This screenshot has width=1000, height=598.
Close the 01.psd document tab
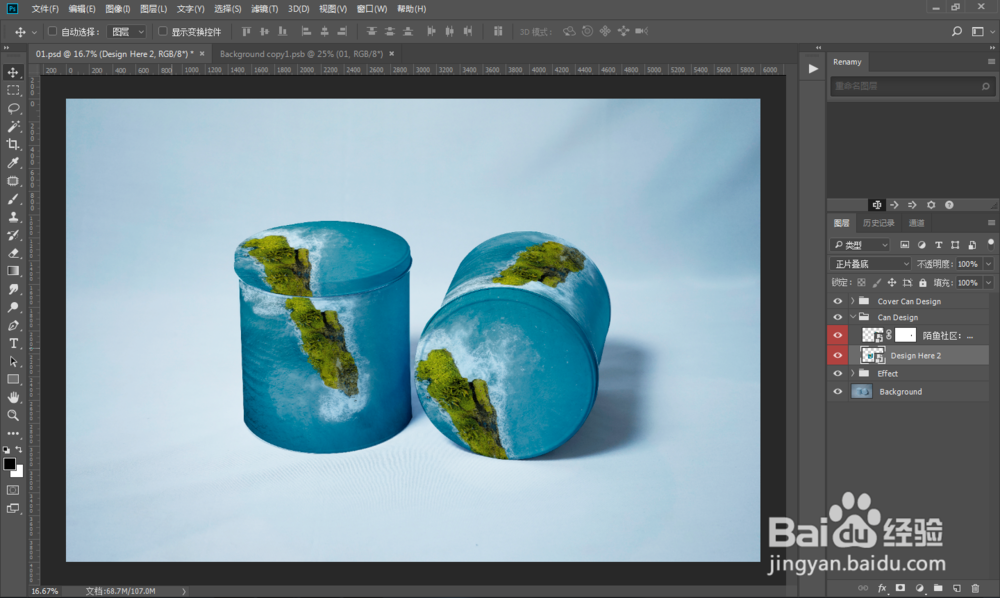pyautogui.click(x=202, y=54)
